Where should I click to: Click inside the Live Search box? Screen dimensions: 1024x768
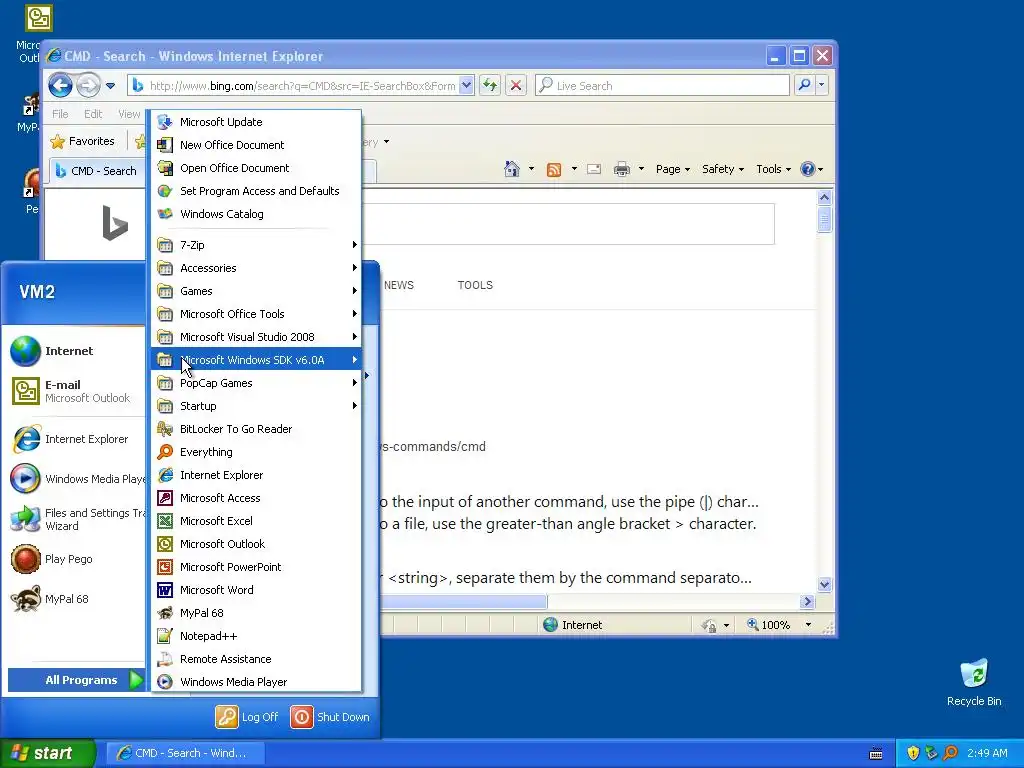coord(662,86)
